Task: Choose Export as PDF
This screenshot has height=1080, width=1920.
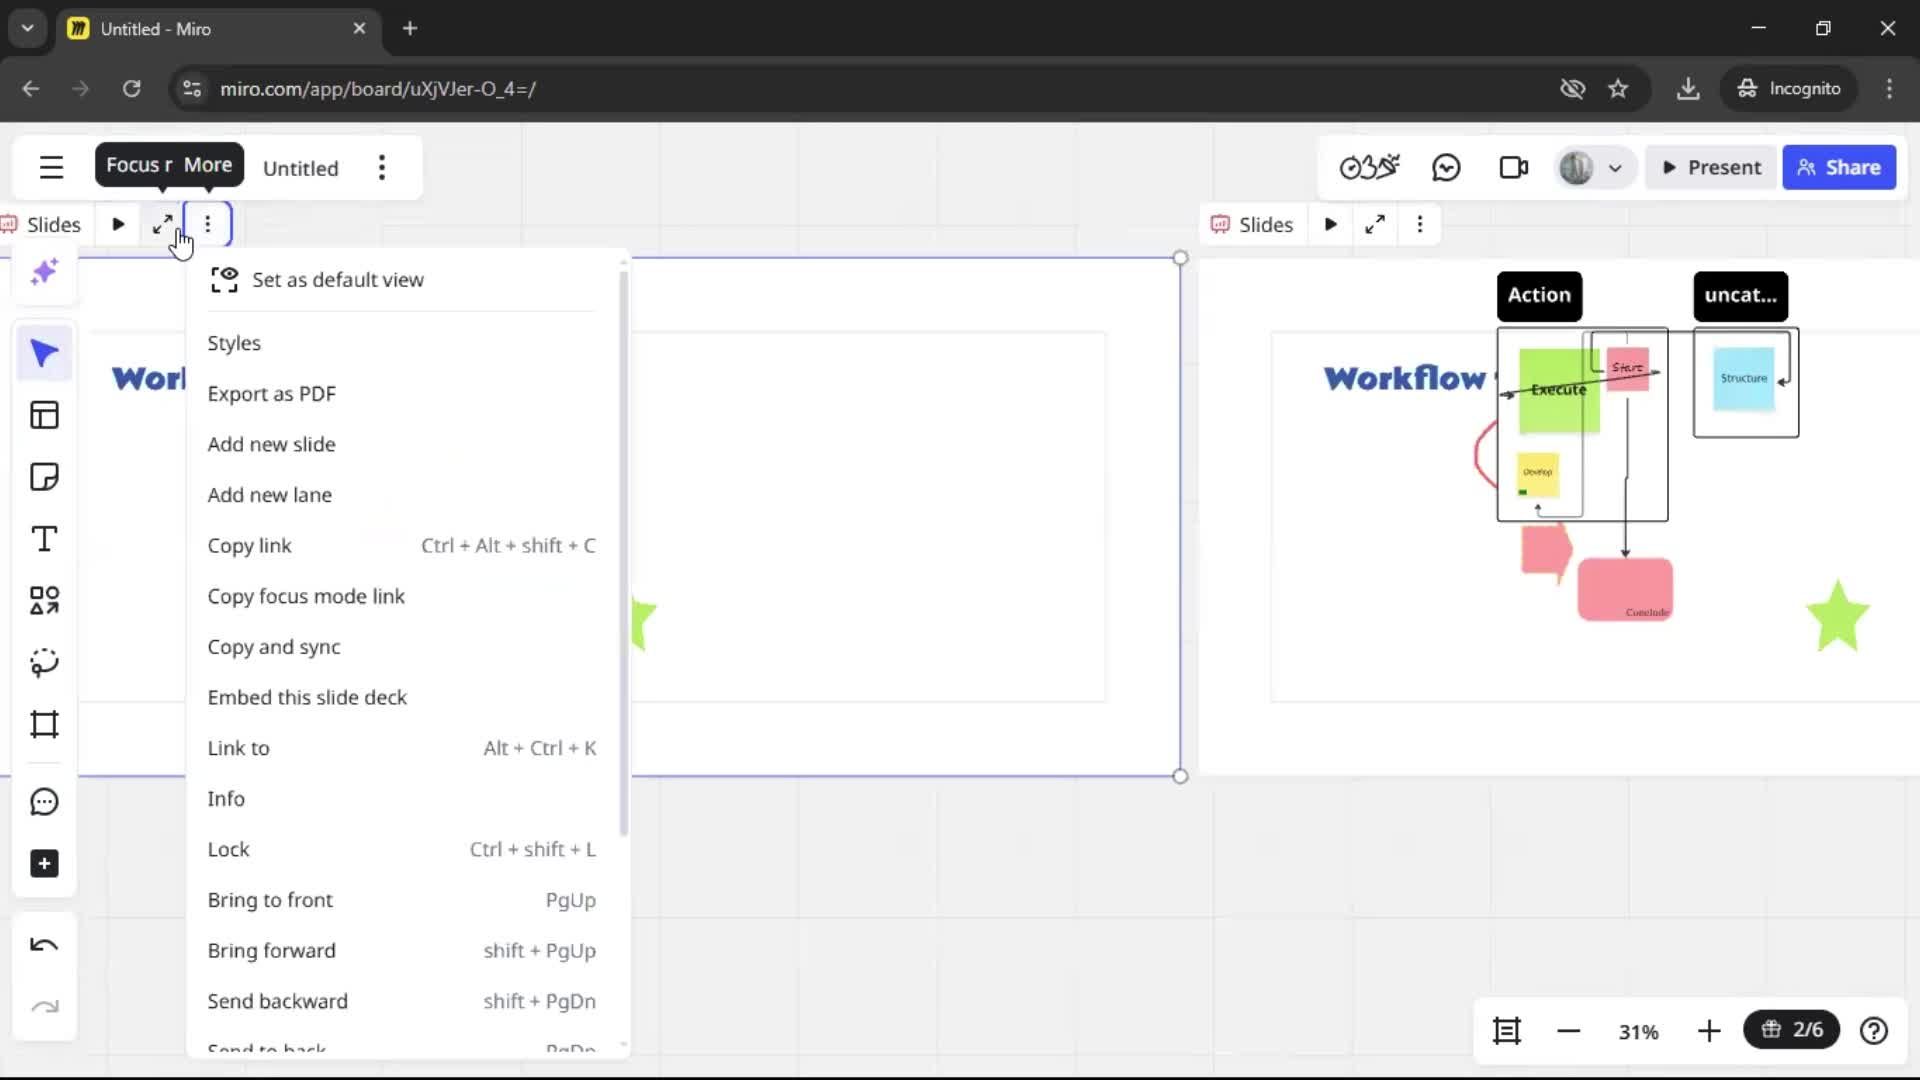Action: tap(402, 394)
